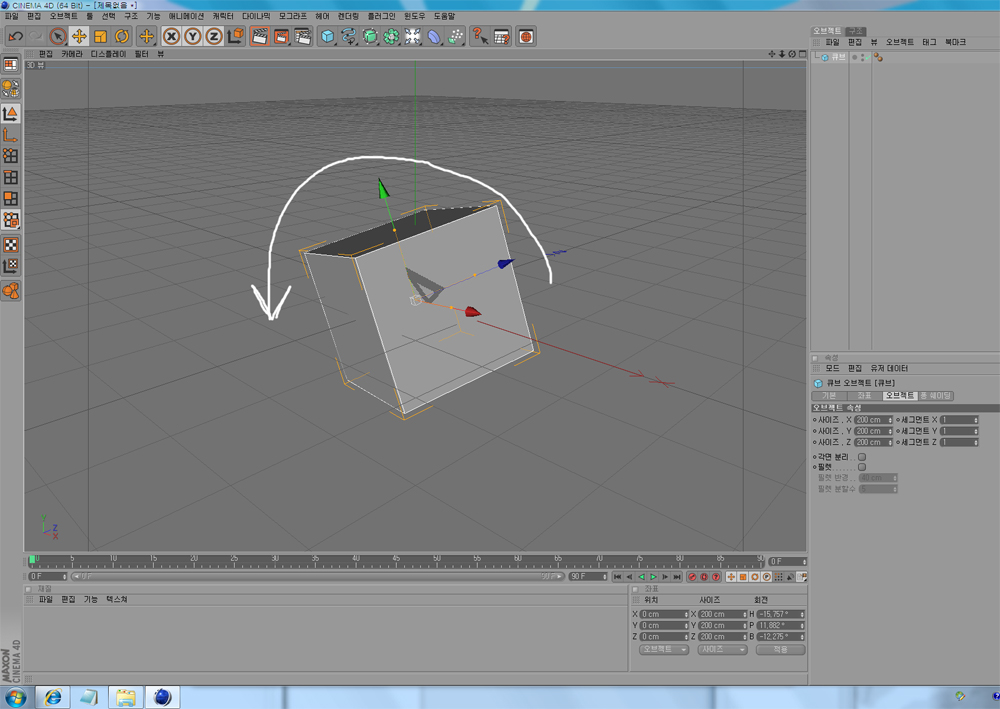Viewport: 1000px width, 709px height.
Task: Toggle X axis lock
Action: (171, 36)
